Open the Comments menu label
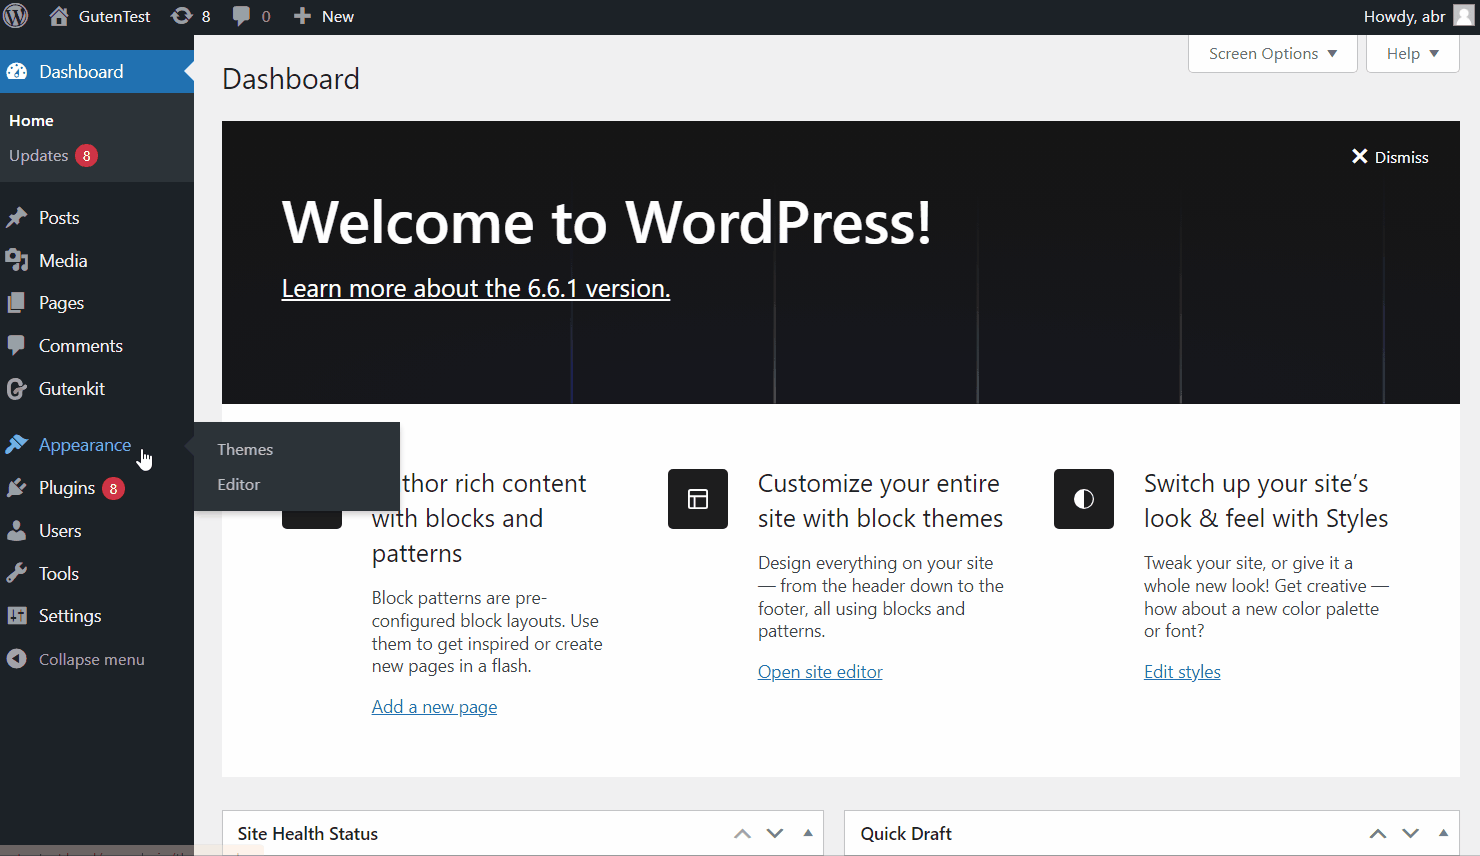This screenshot has width=1480, height=856. click(81, 346)
